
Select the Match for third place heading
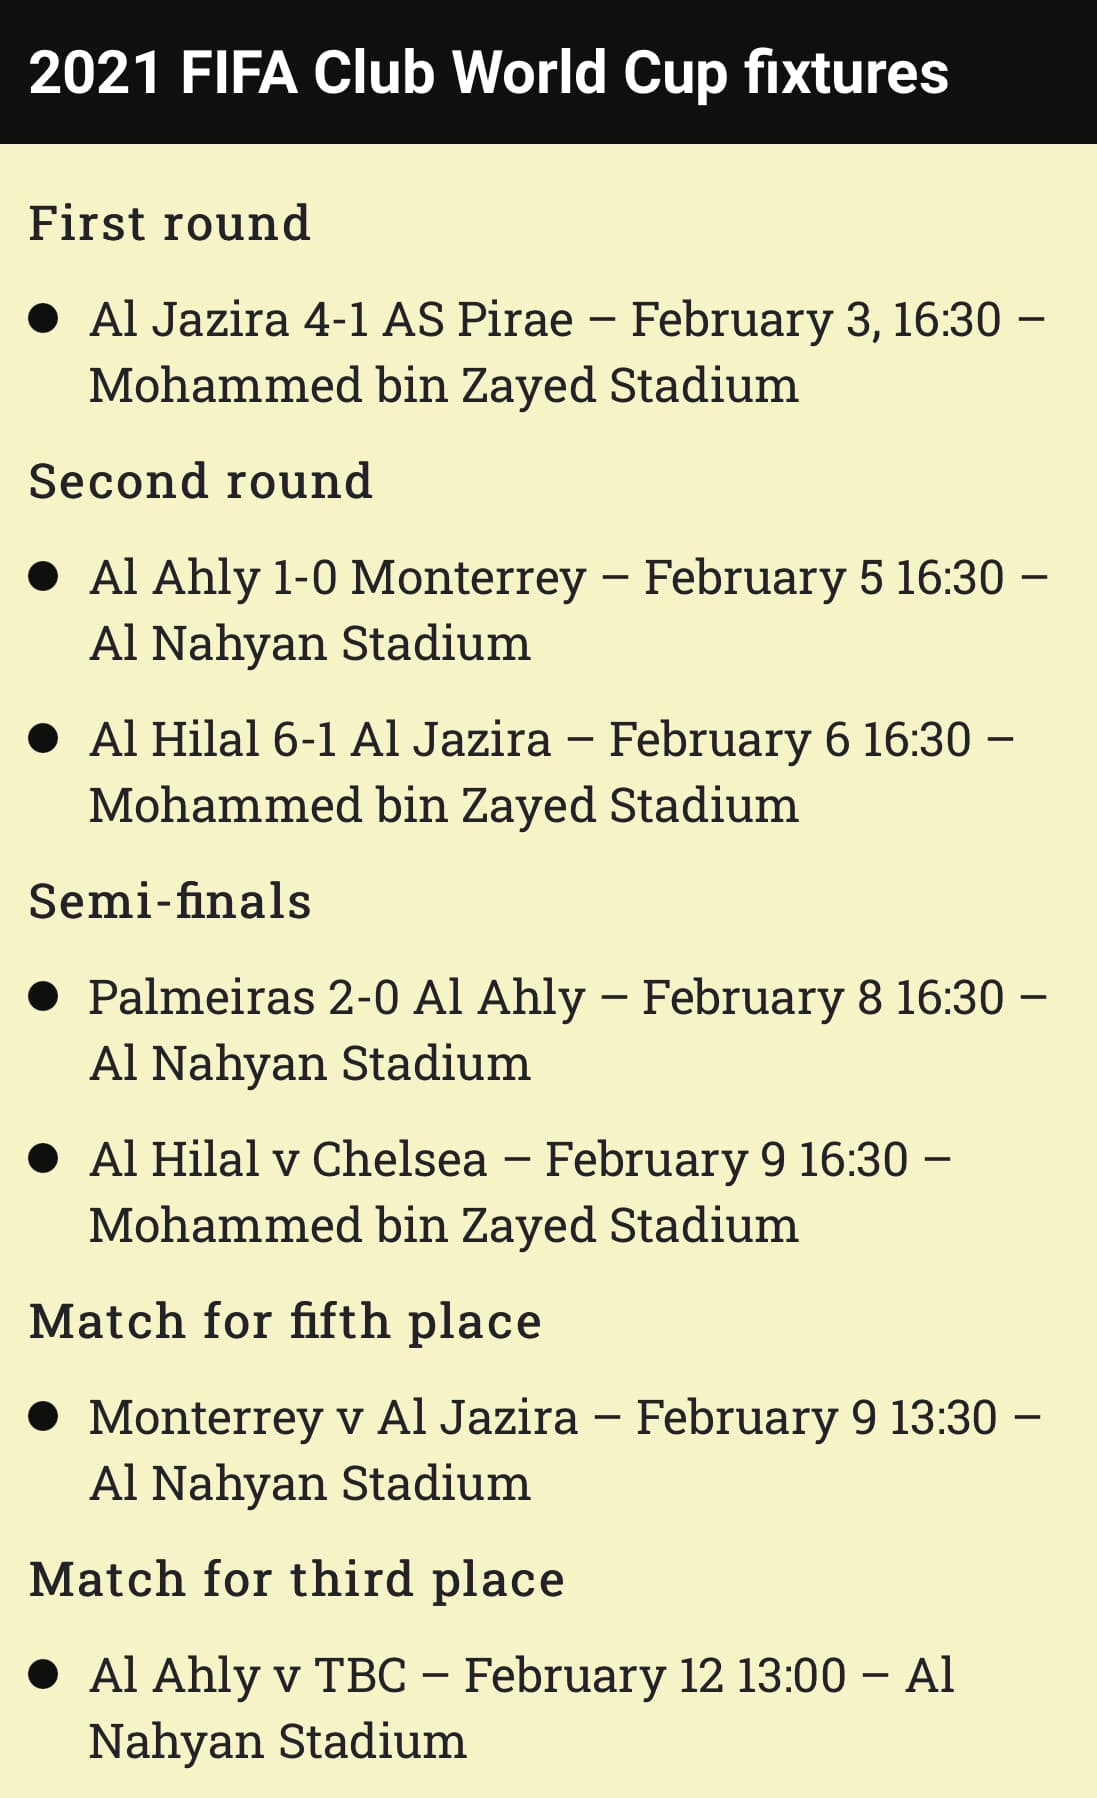coord(296,1579)
